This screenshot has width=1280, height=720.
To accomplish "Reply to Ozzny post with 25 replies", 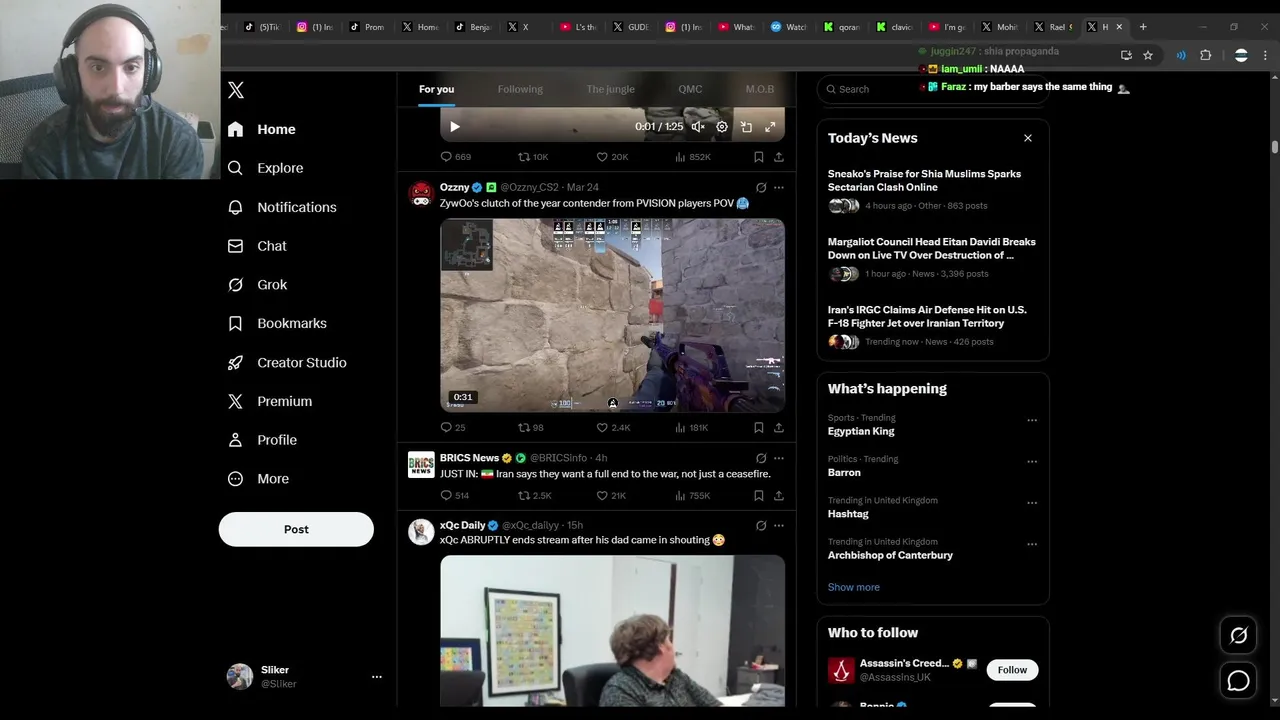I will click(x=453, y=428).
